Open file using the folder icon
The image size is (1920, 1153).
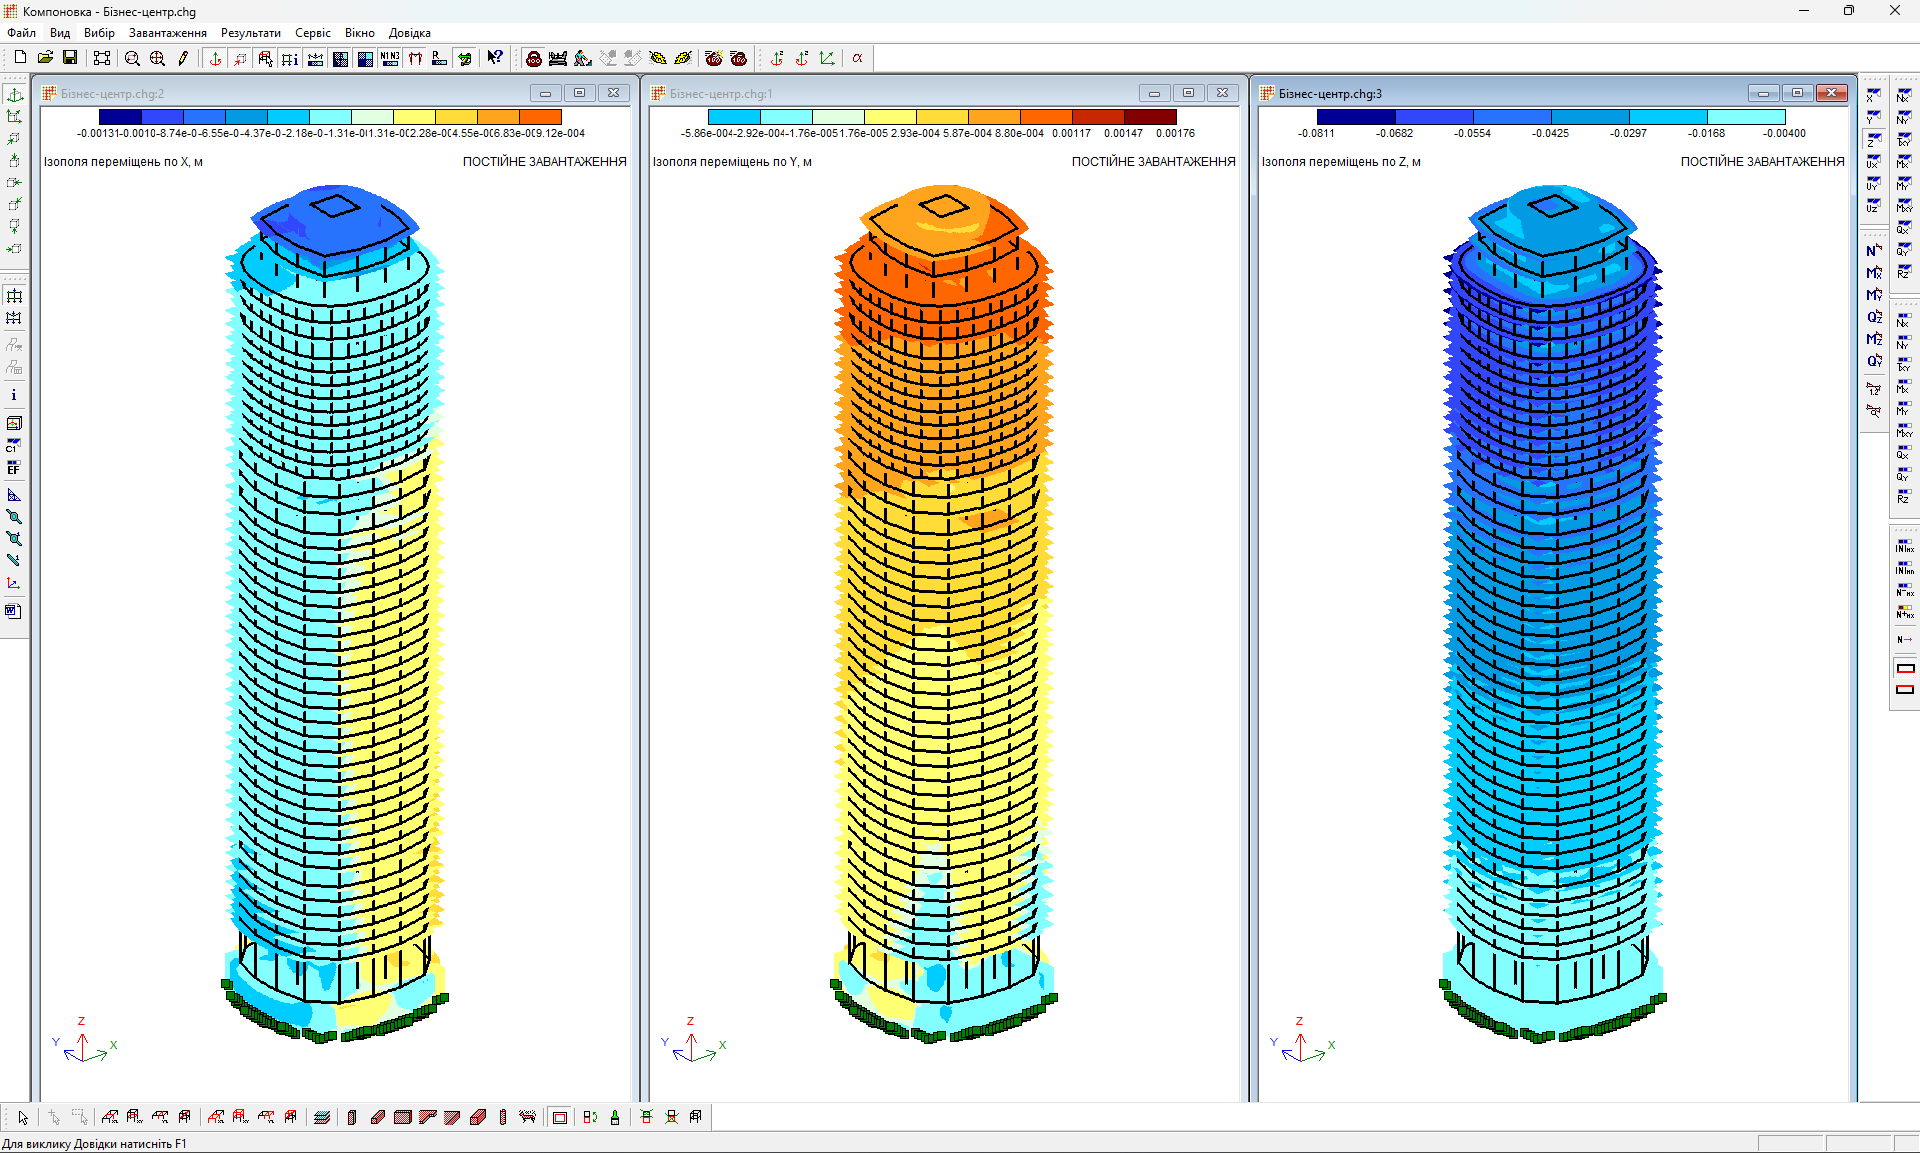(x=45, y=58)
